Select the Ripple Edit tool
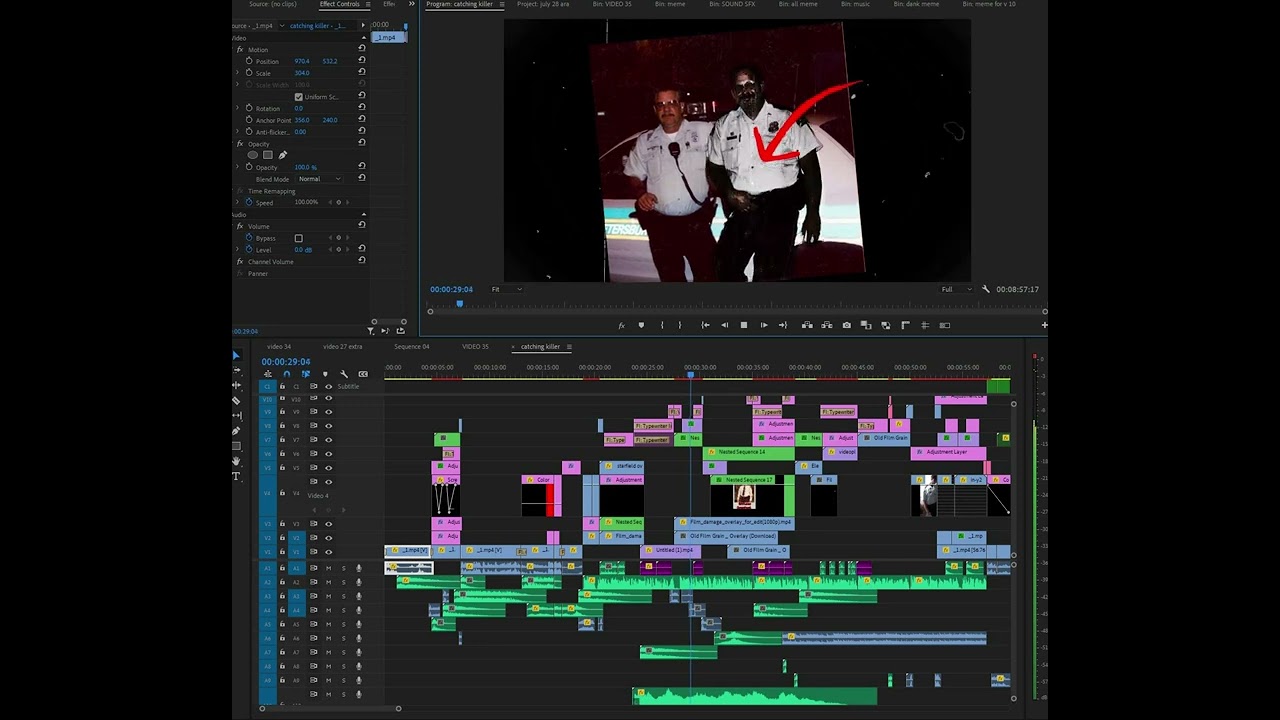Image resolution: width=1280 pixels, height=720 pixels. 236,385
